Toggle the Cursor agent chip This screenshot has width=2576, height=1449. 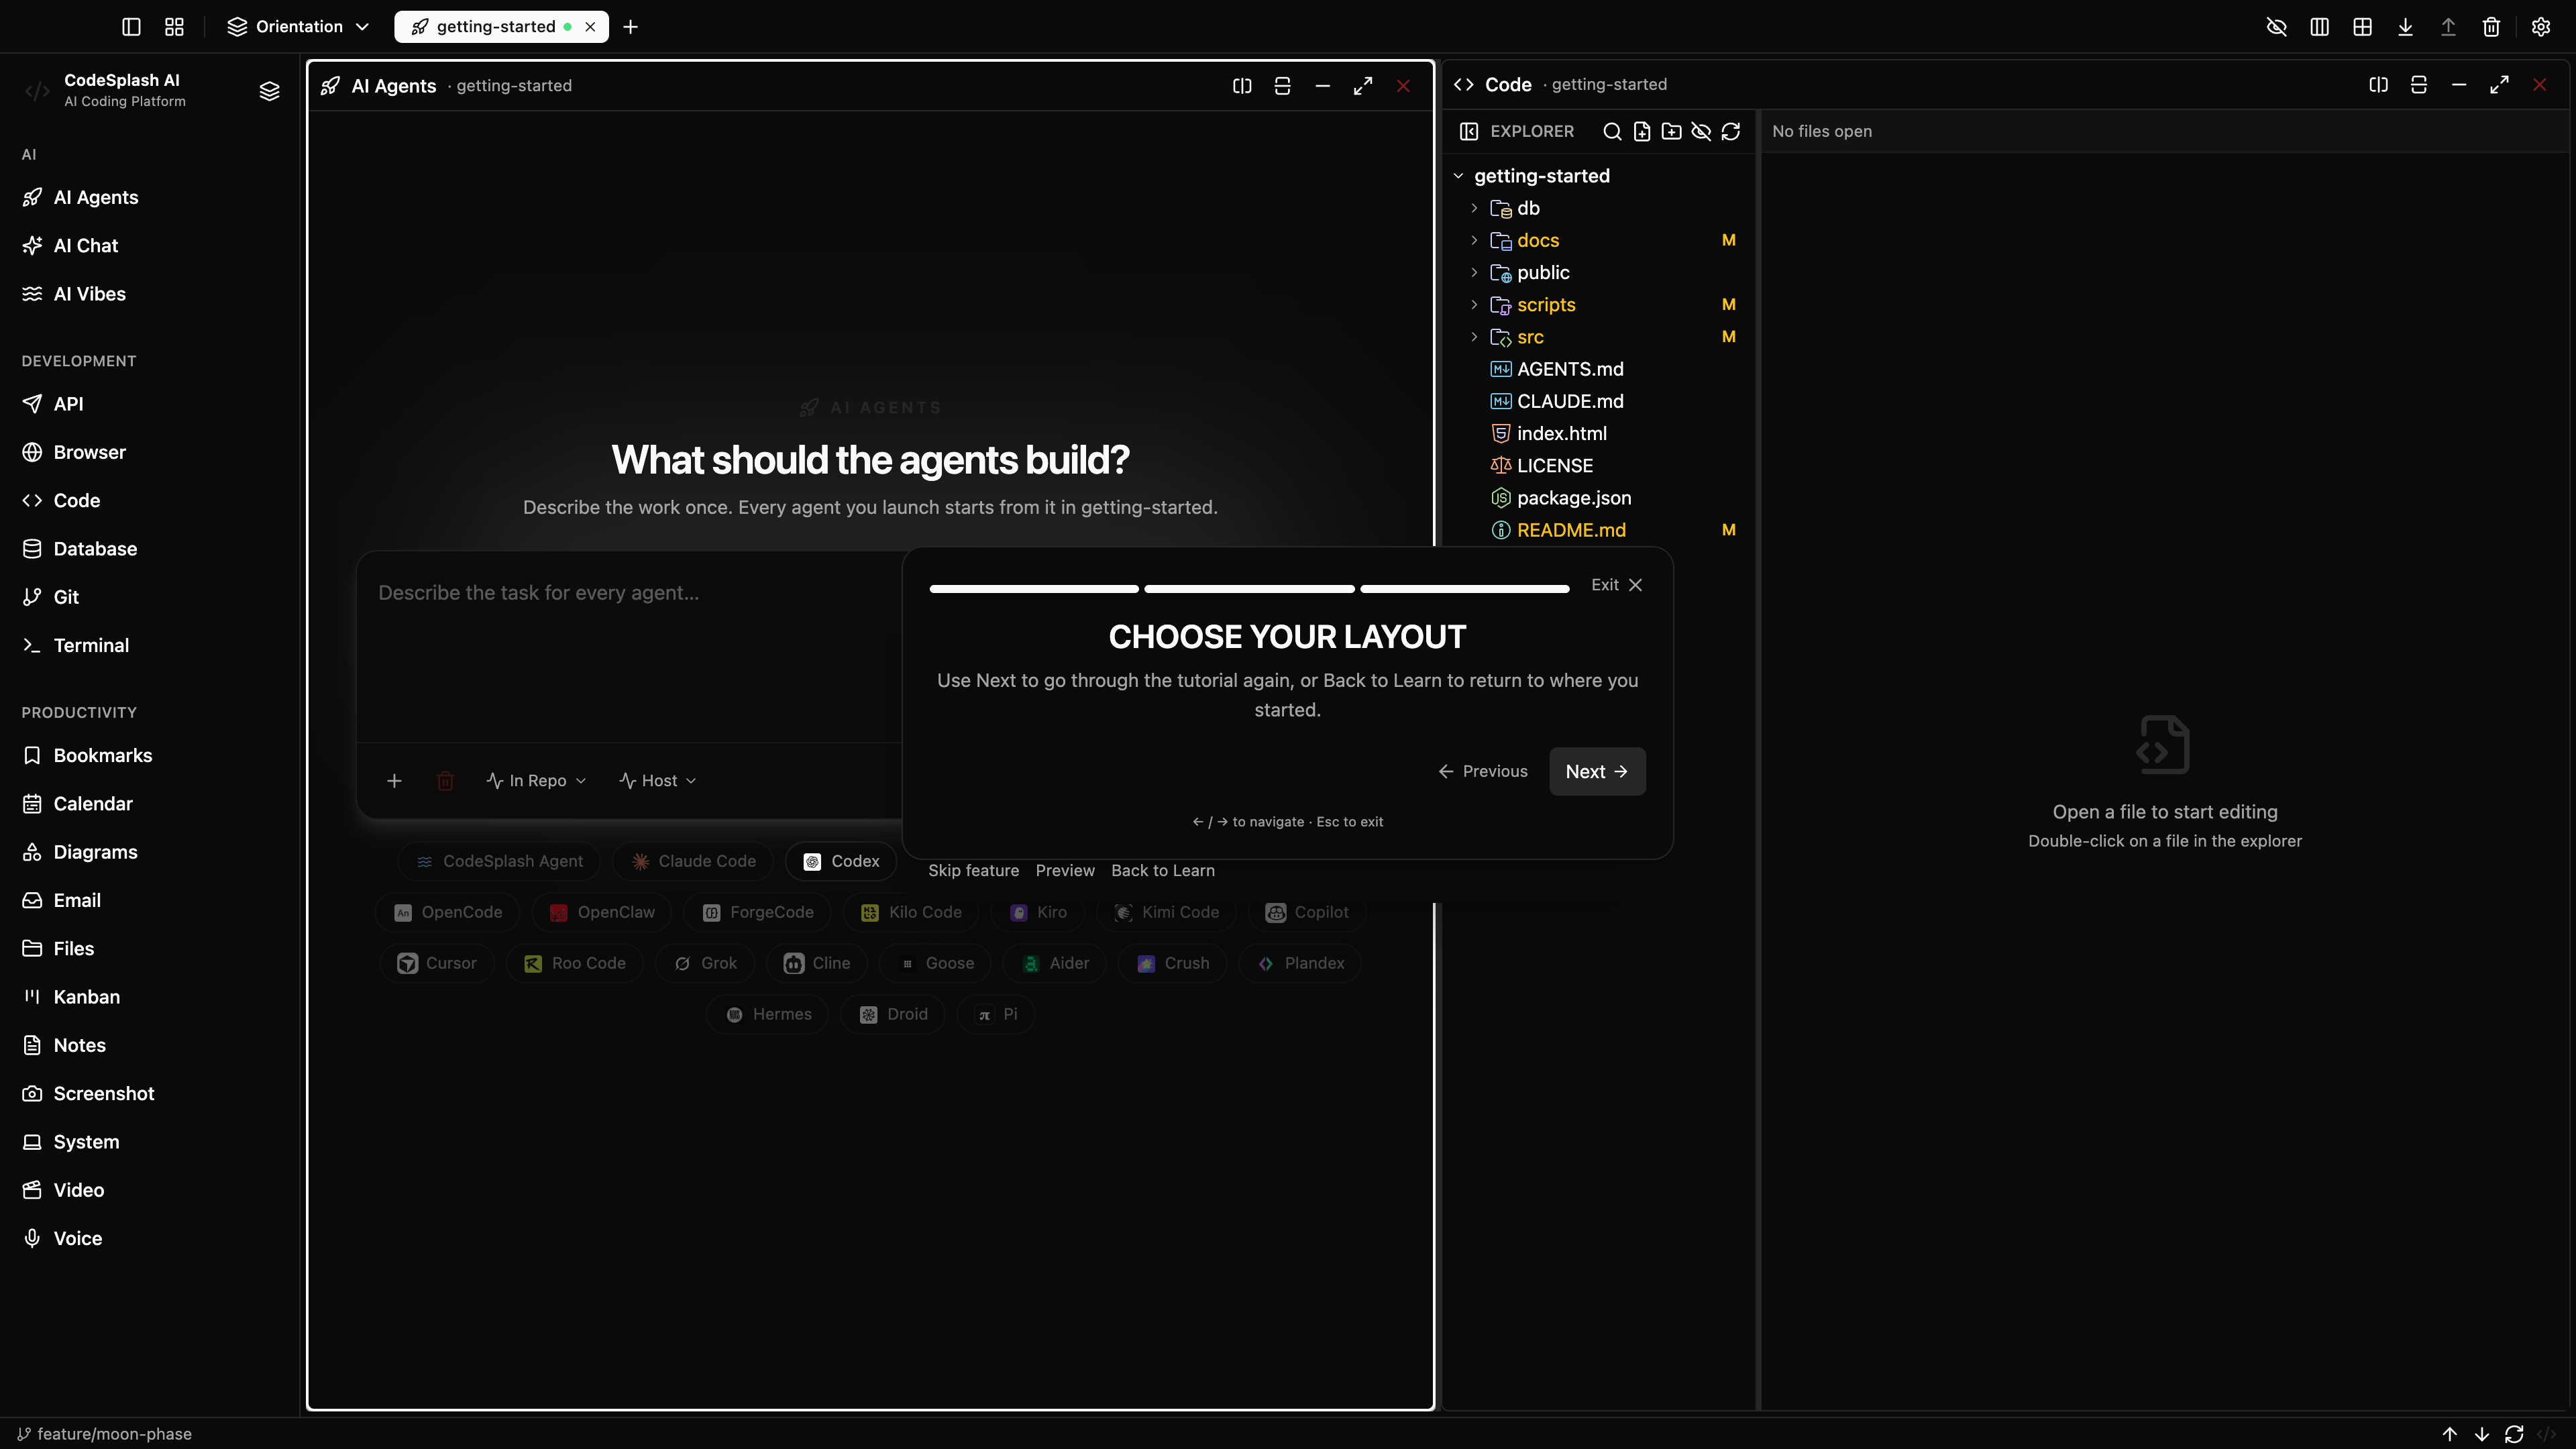437,963
